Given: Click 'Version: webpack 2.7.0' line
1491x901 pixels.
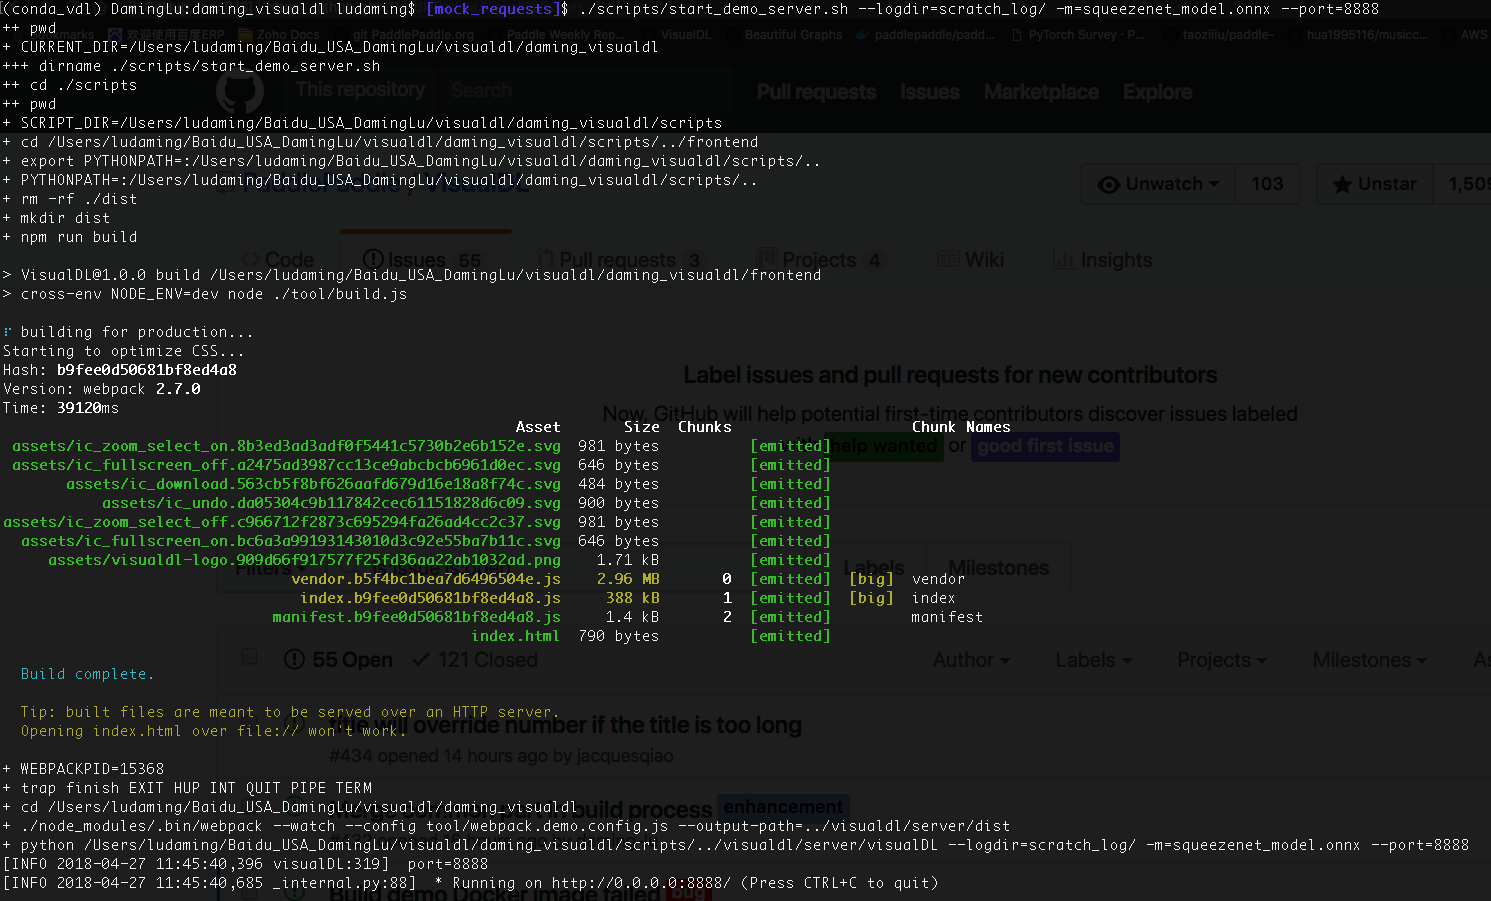Looking at the screenshot, I should click(102, 389).
